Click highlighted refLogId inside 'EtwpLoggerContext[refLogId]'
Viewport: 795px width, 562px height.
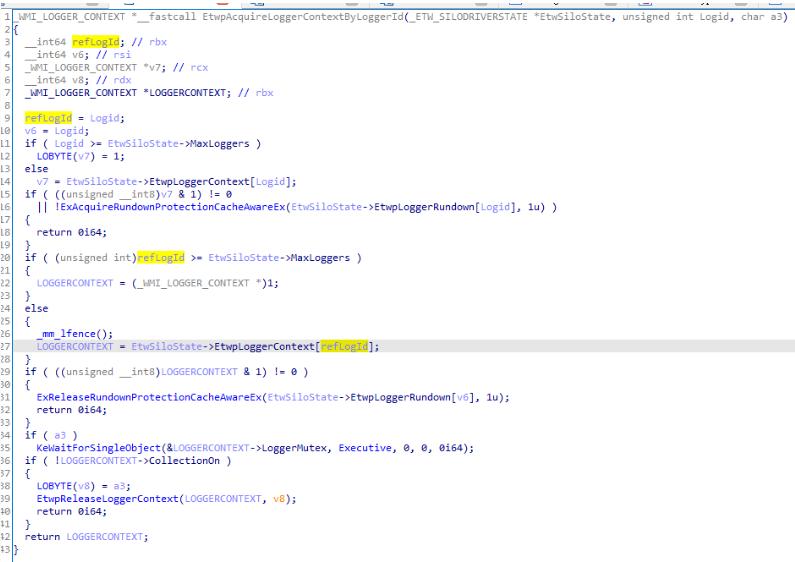click(344, 346)
